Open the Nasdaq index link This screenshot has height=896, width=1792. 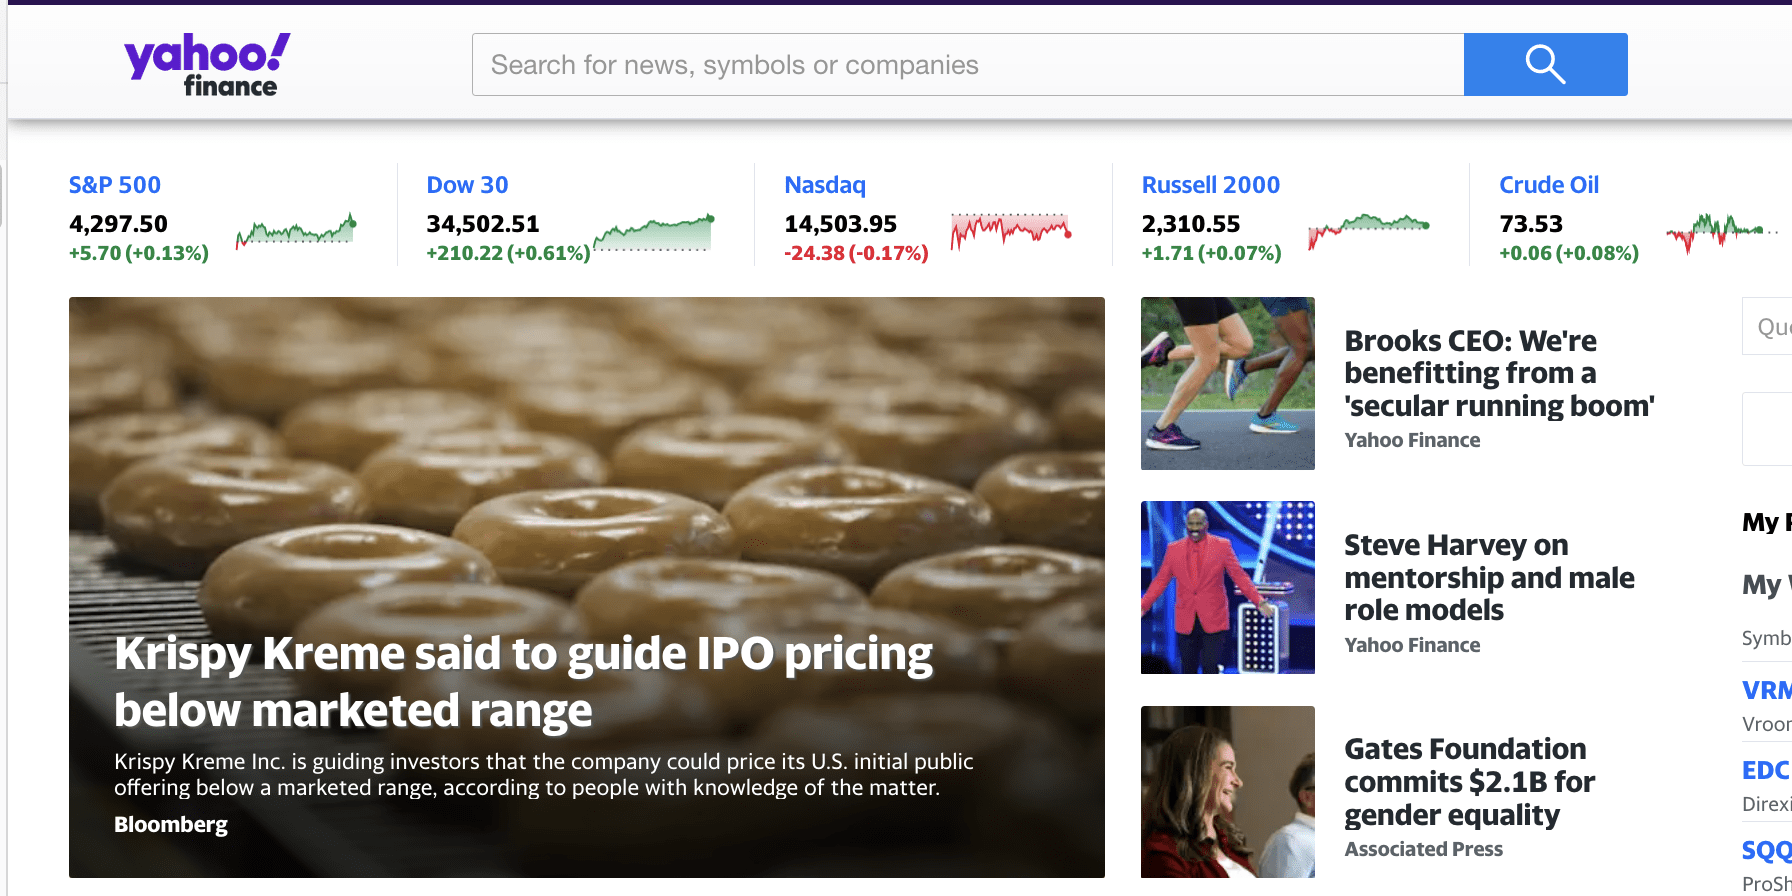click(x=825, y=185)
